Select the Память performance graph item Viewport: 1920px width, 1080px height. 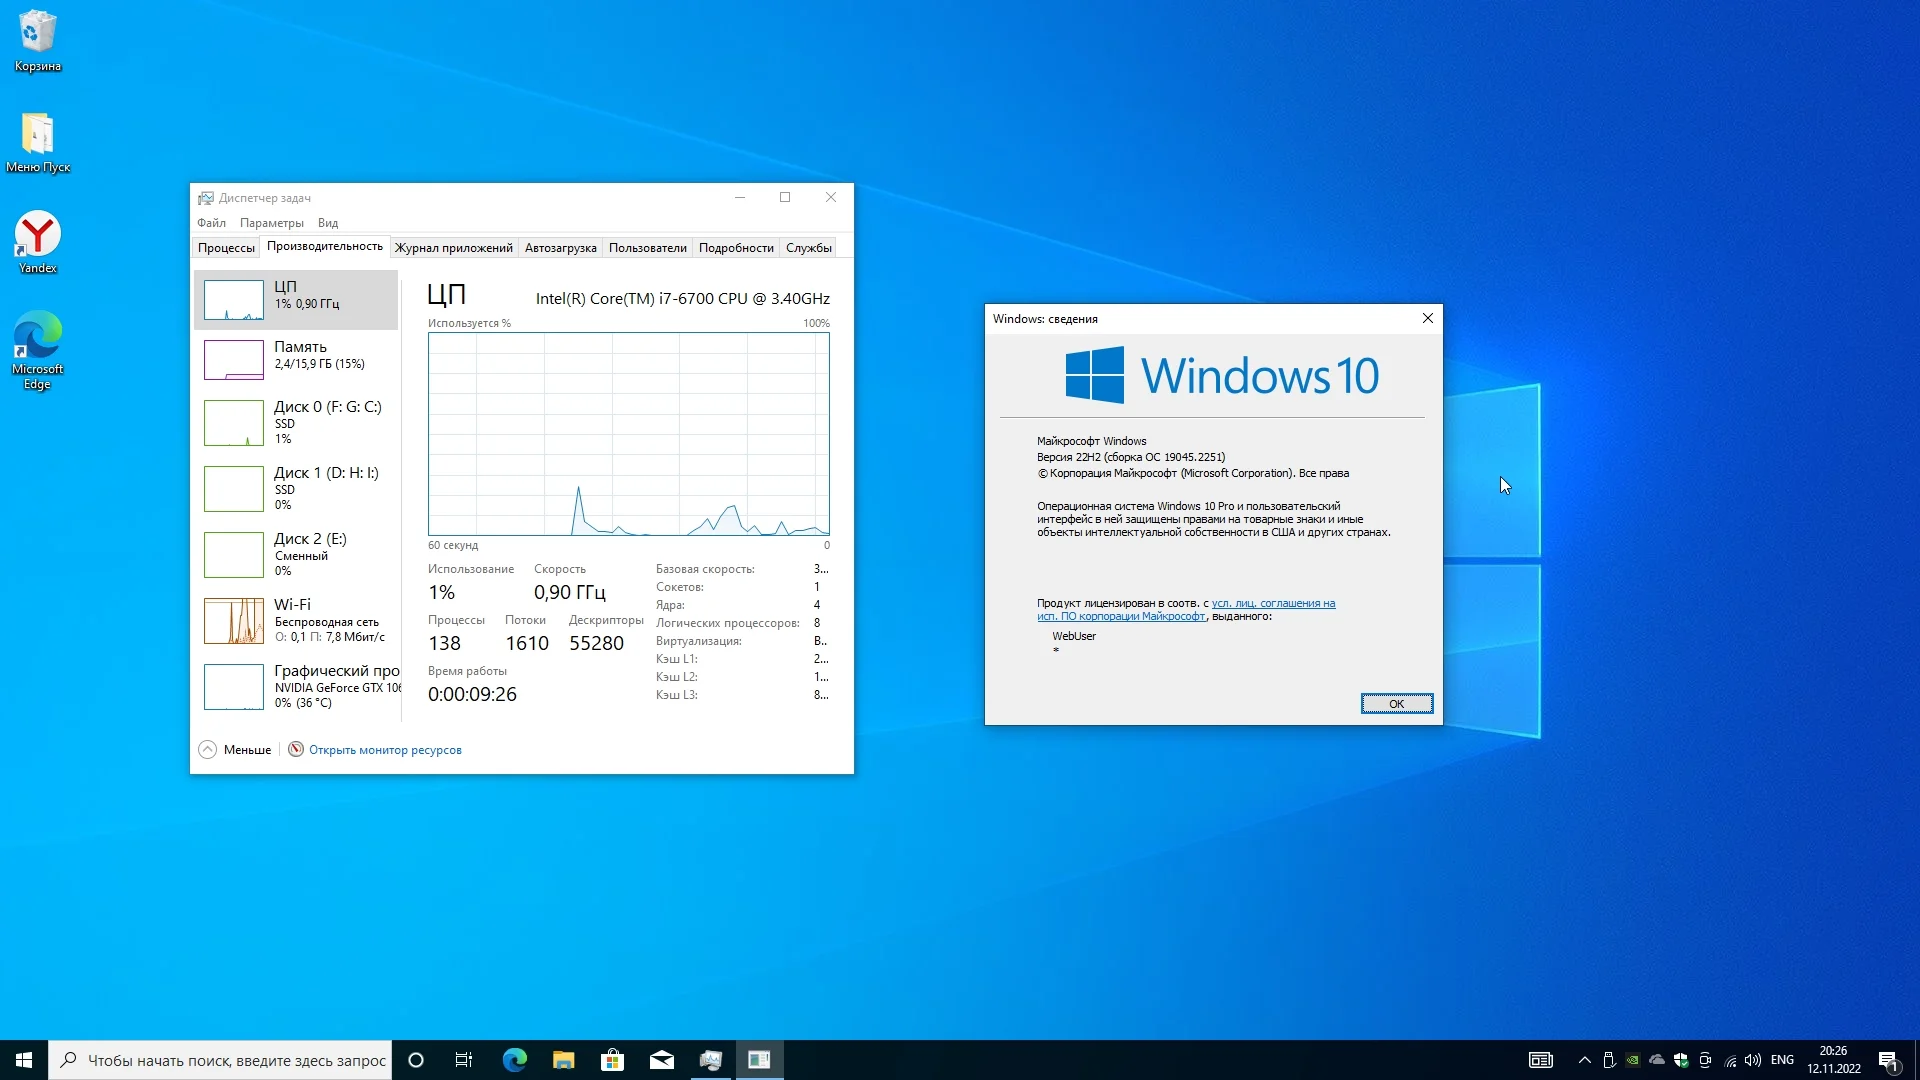coord(297,359)
